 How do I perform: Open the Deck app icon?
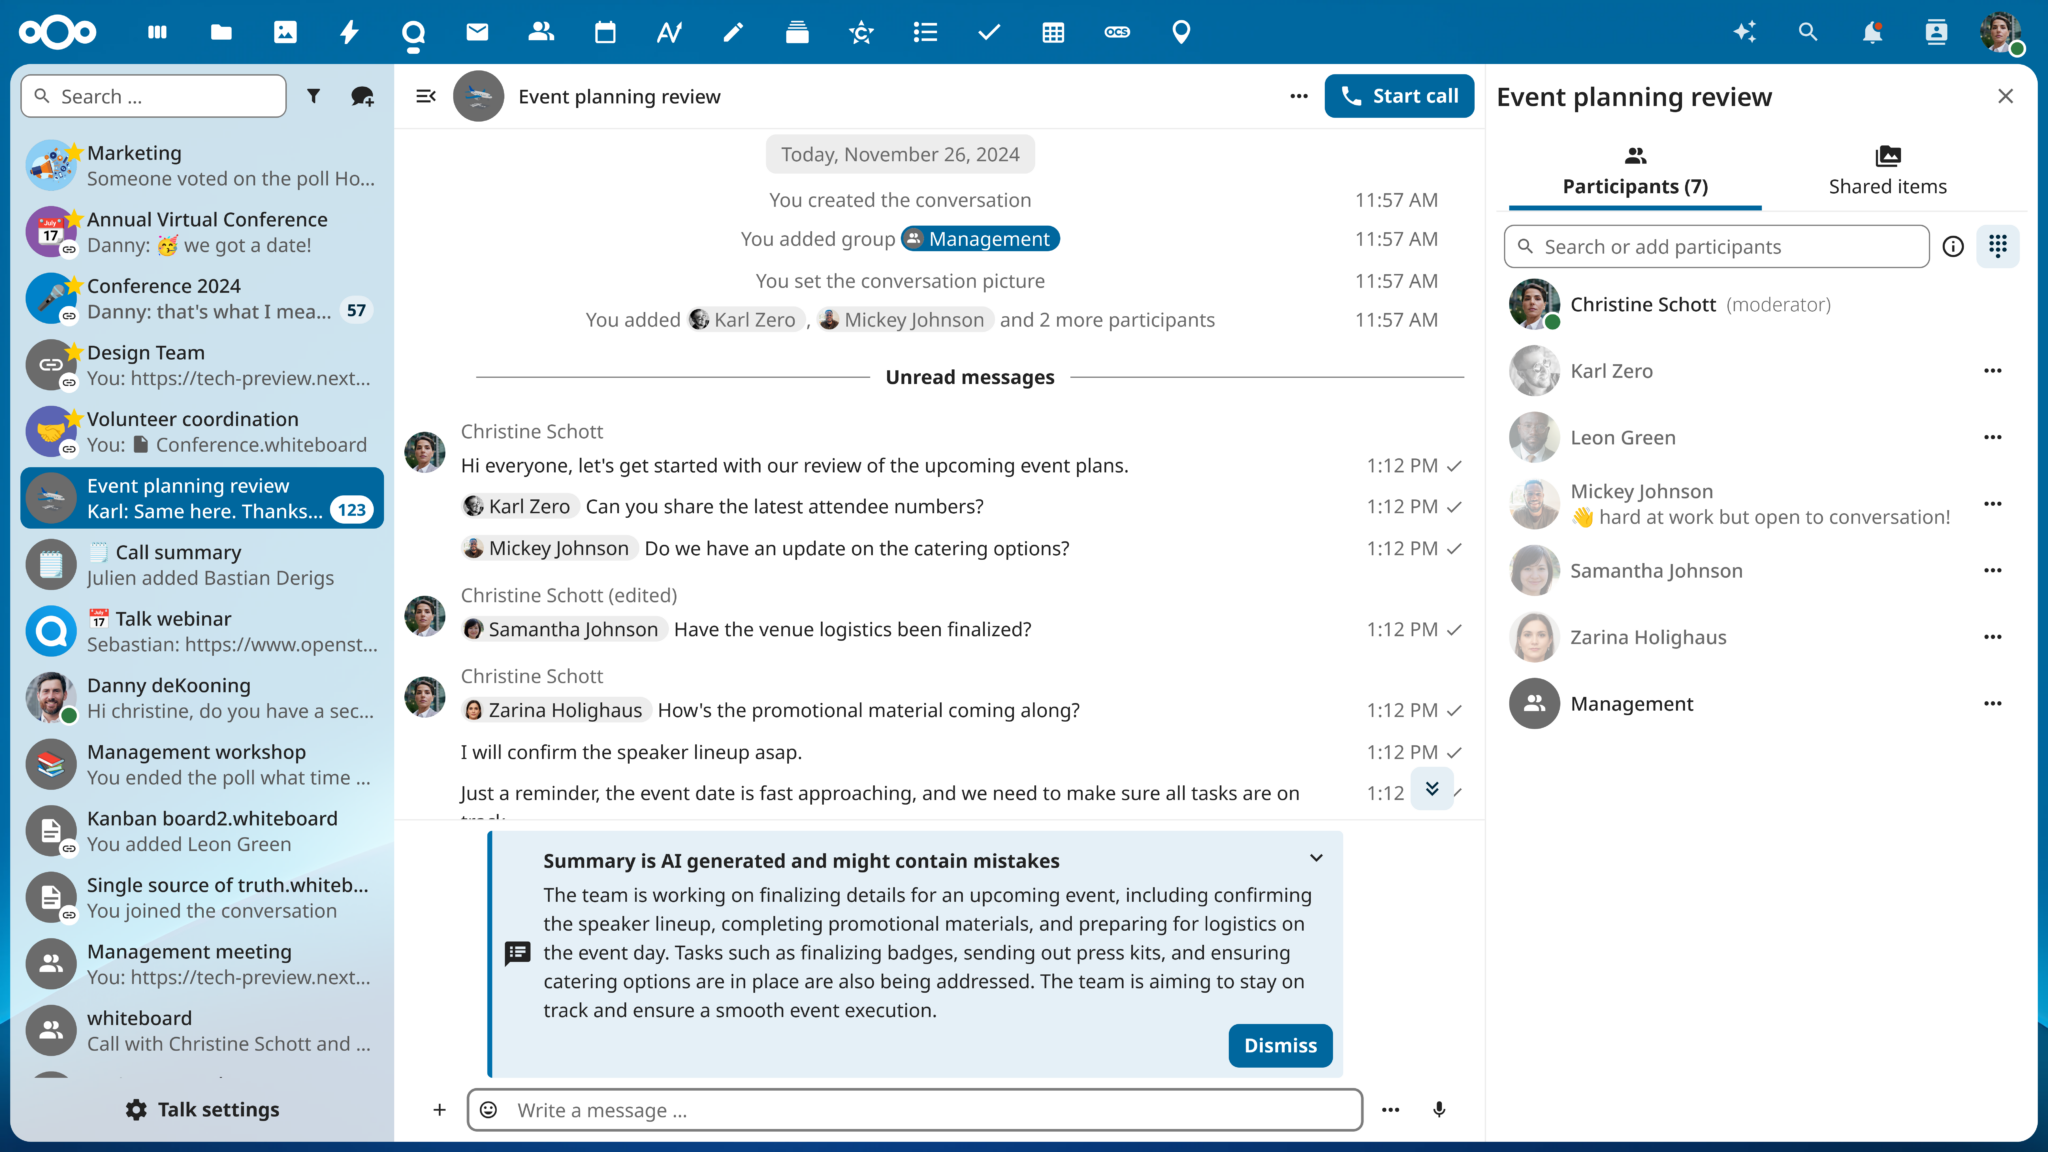797,31
